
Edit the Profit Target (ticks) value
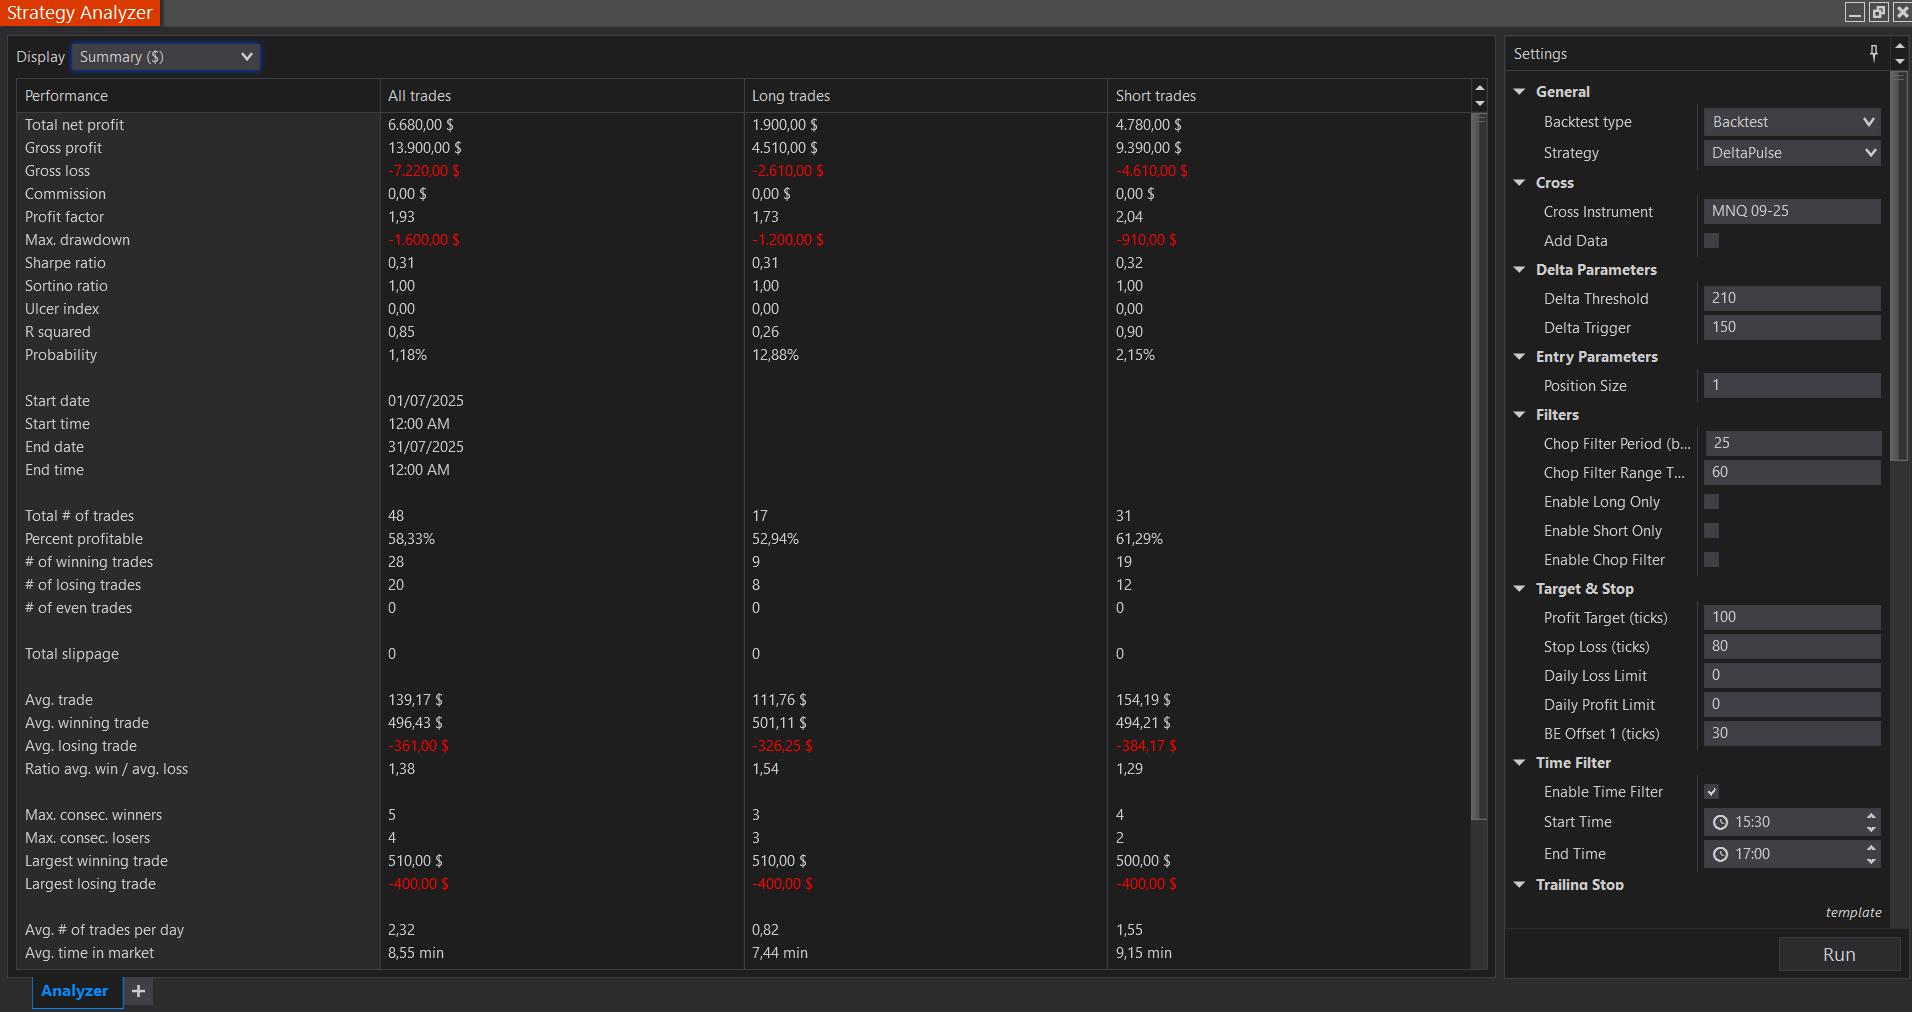pyautogui.click(x=1792, y=617)
